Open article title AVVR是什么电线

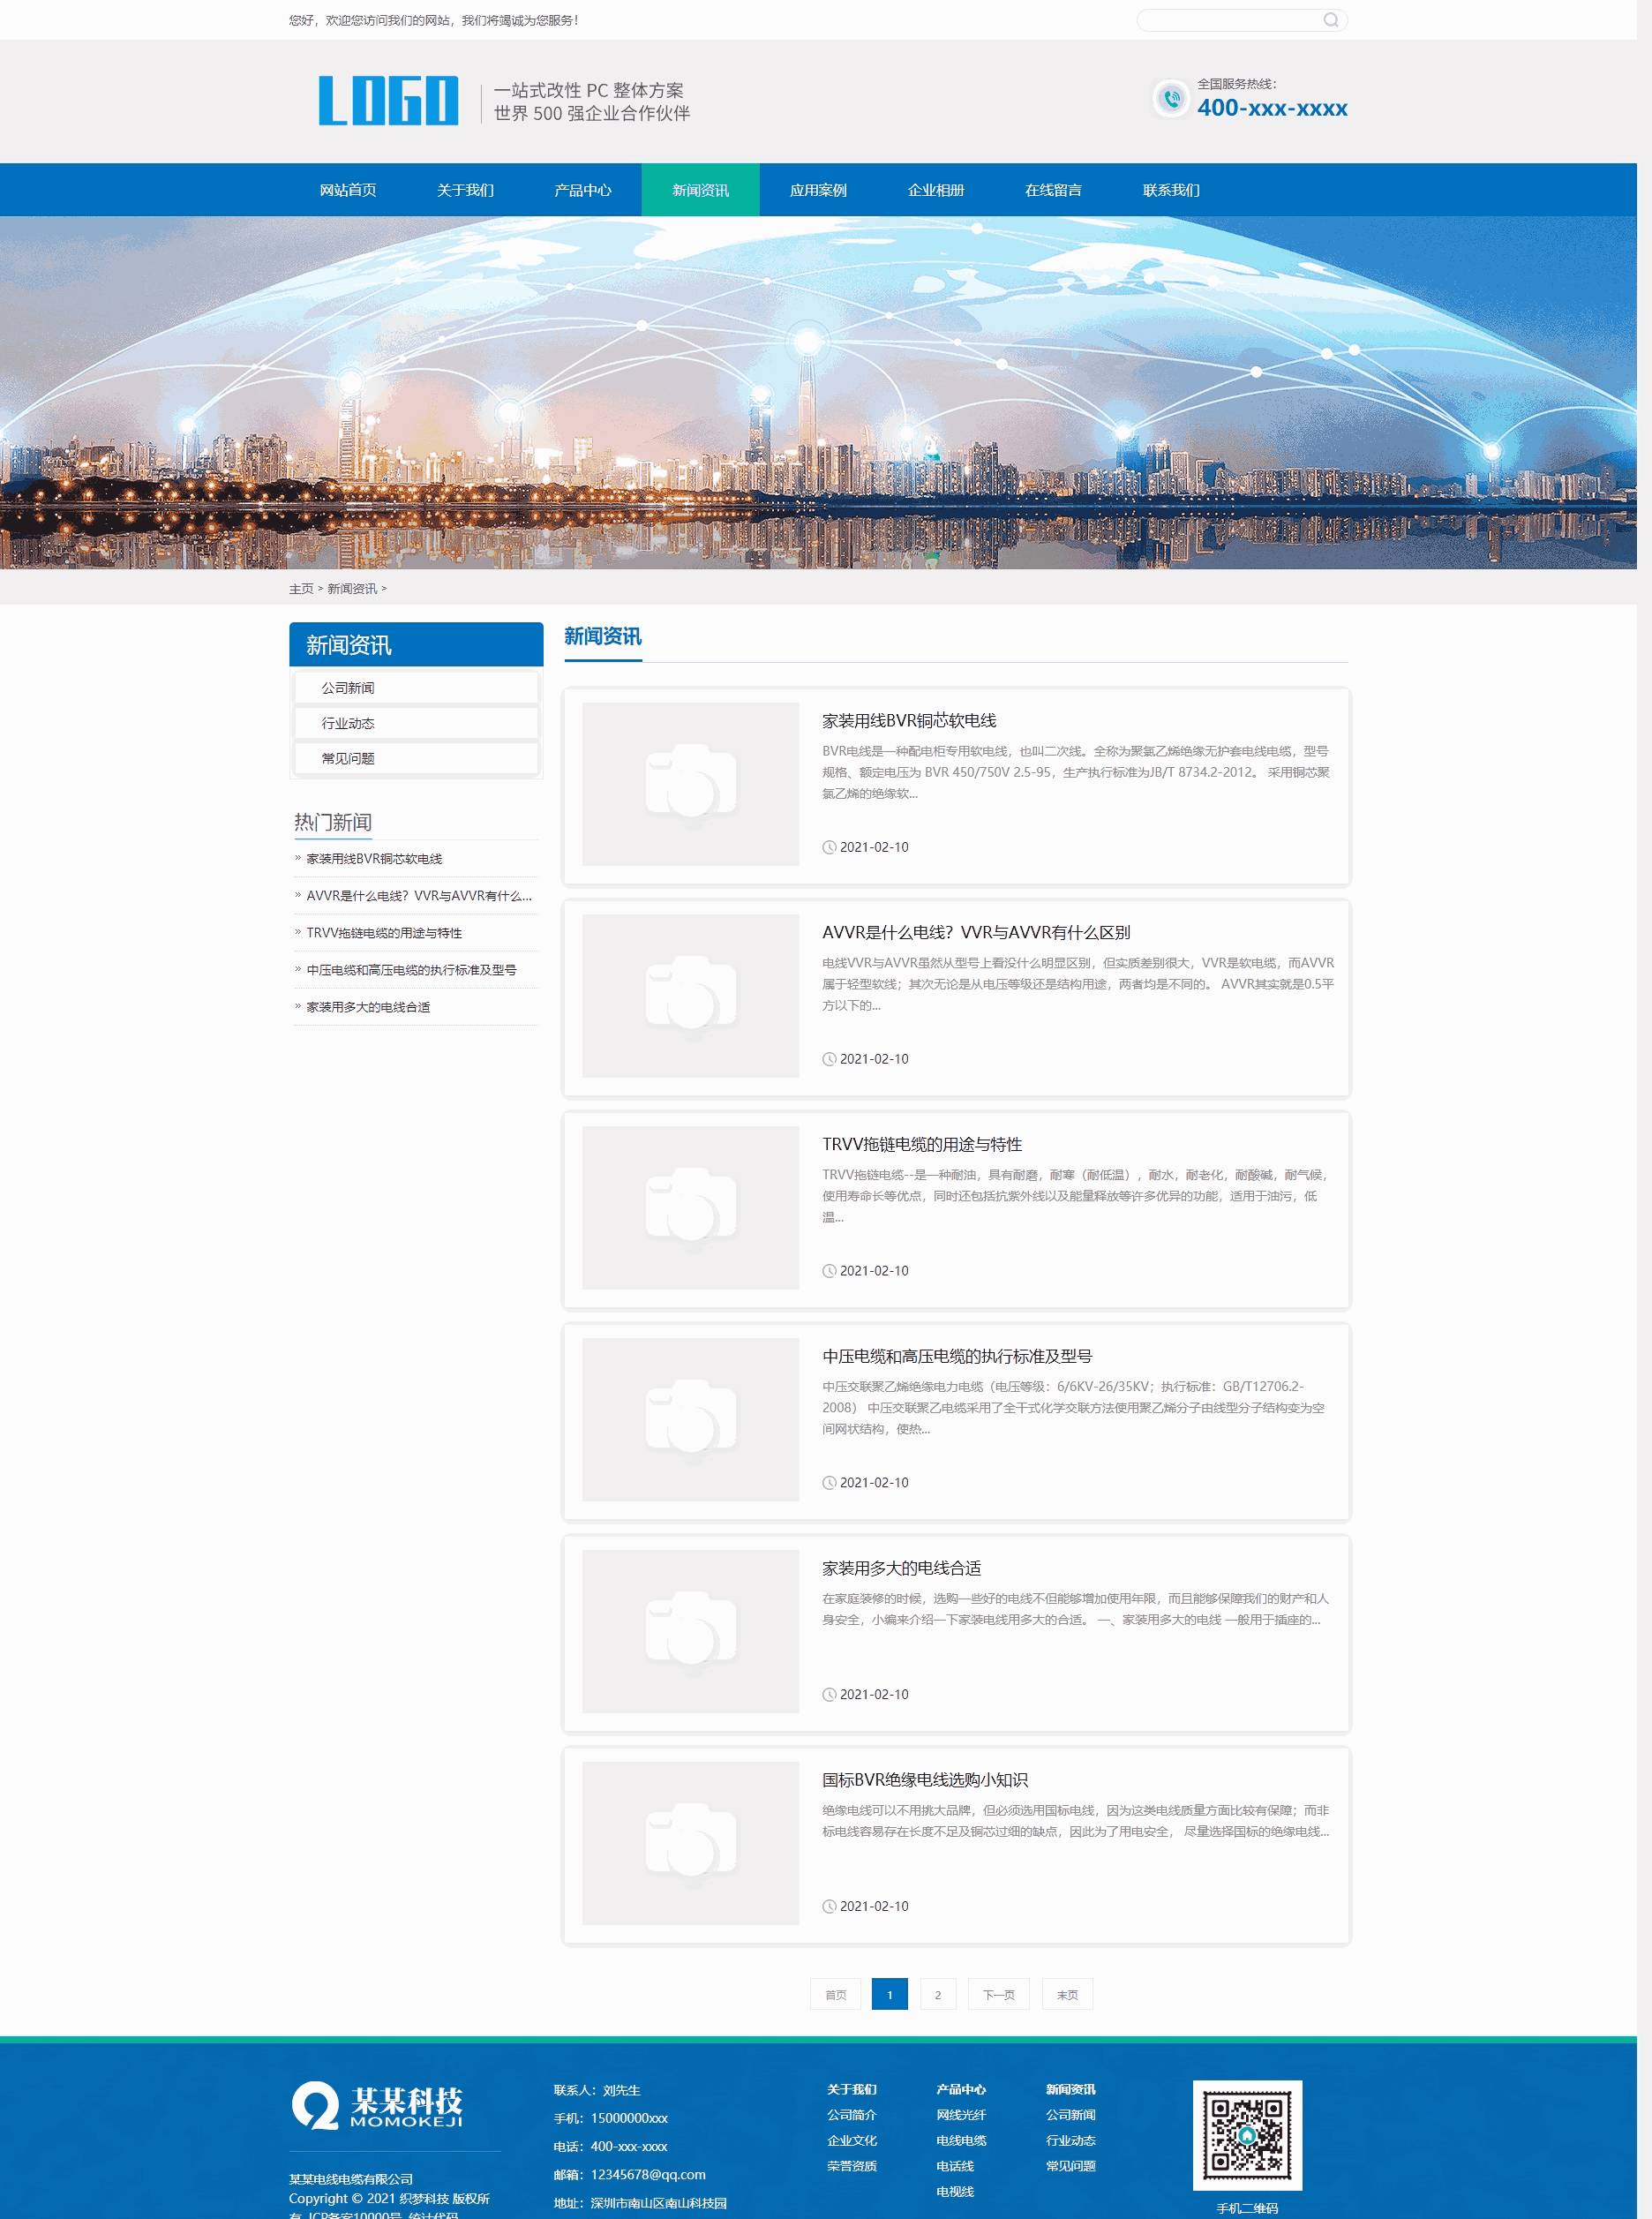tap(975, 932)
